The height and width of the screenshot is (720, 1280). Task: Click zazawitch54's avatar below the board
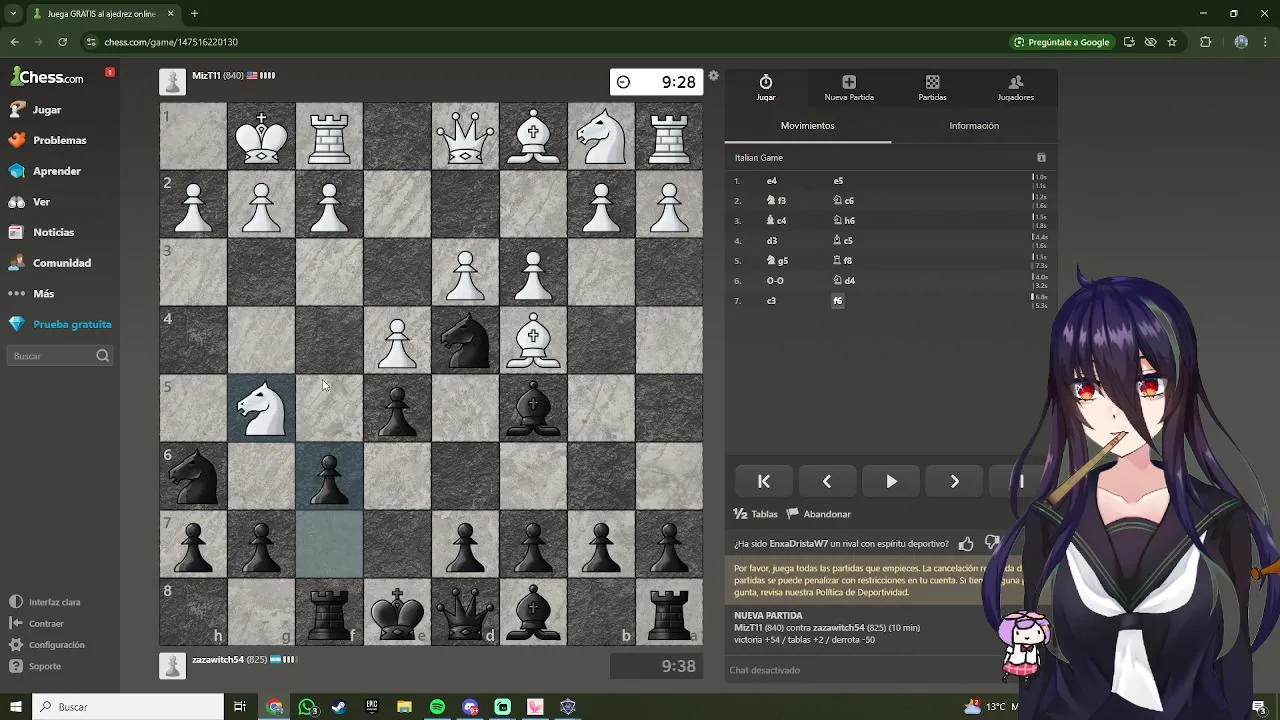(173, 666)
